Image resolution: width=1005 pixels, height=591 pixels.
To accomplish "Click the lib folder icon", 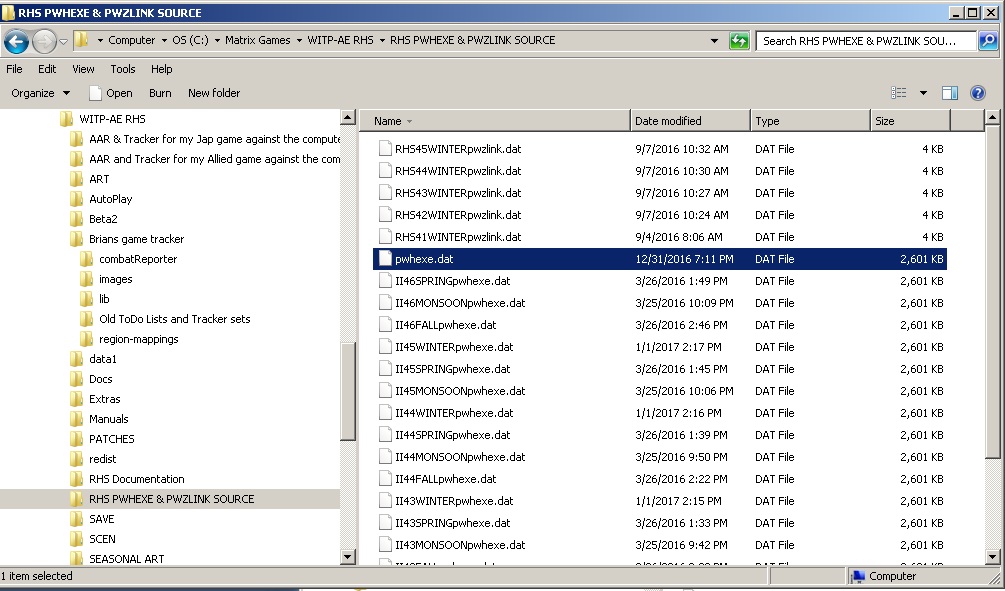I will click(x=87, y=299).
